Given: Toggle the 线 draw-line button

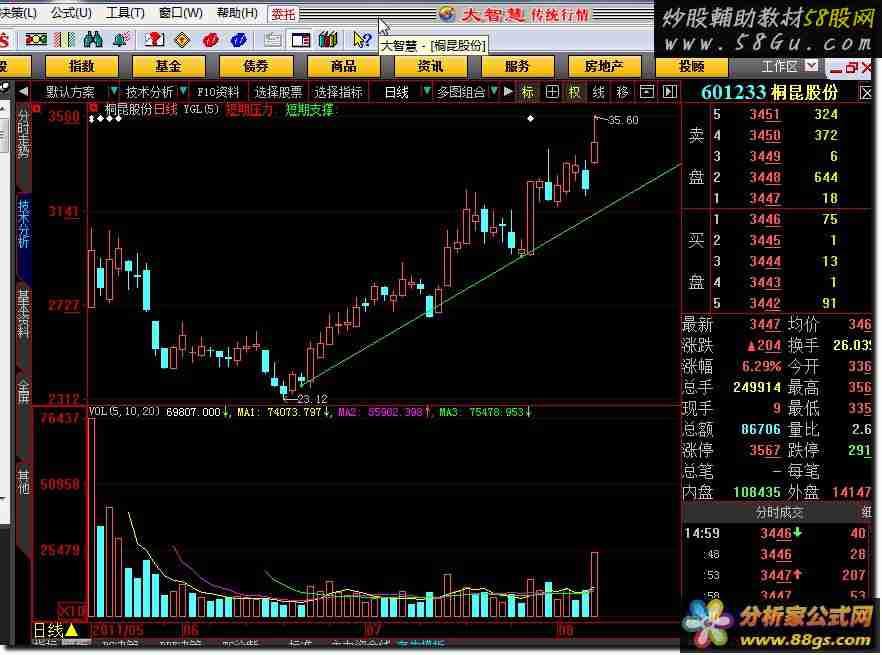Looking at the screenshot, I should (x=598, y=92).
